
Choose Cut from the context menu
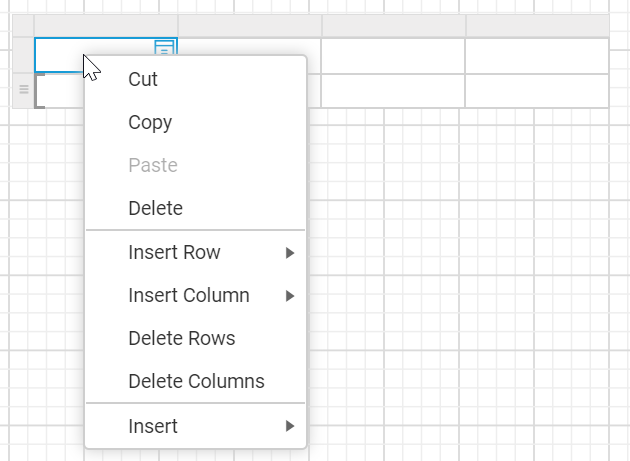click(x=196, y=79)
